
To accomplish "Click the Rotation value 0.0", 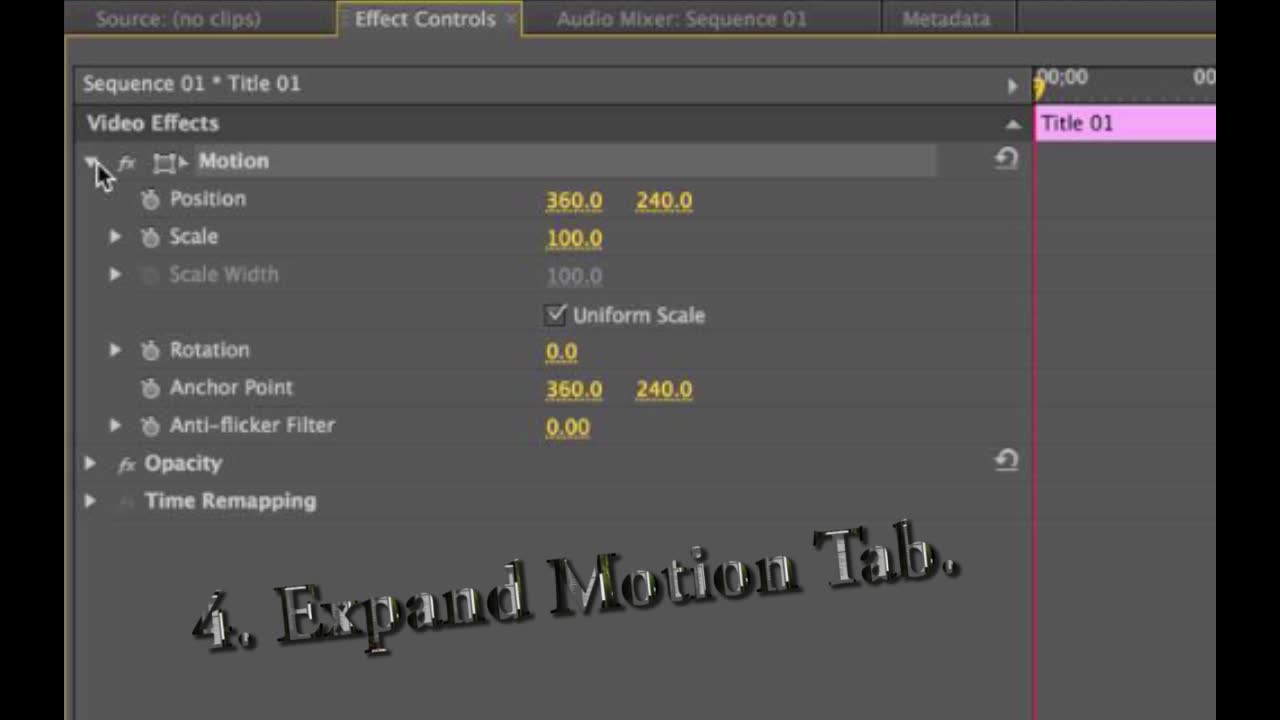I will click(x=561, y=351).
